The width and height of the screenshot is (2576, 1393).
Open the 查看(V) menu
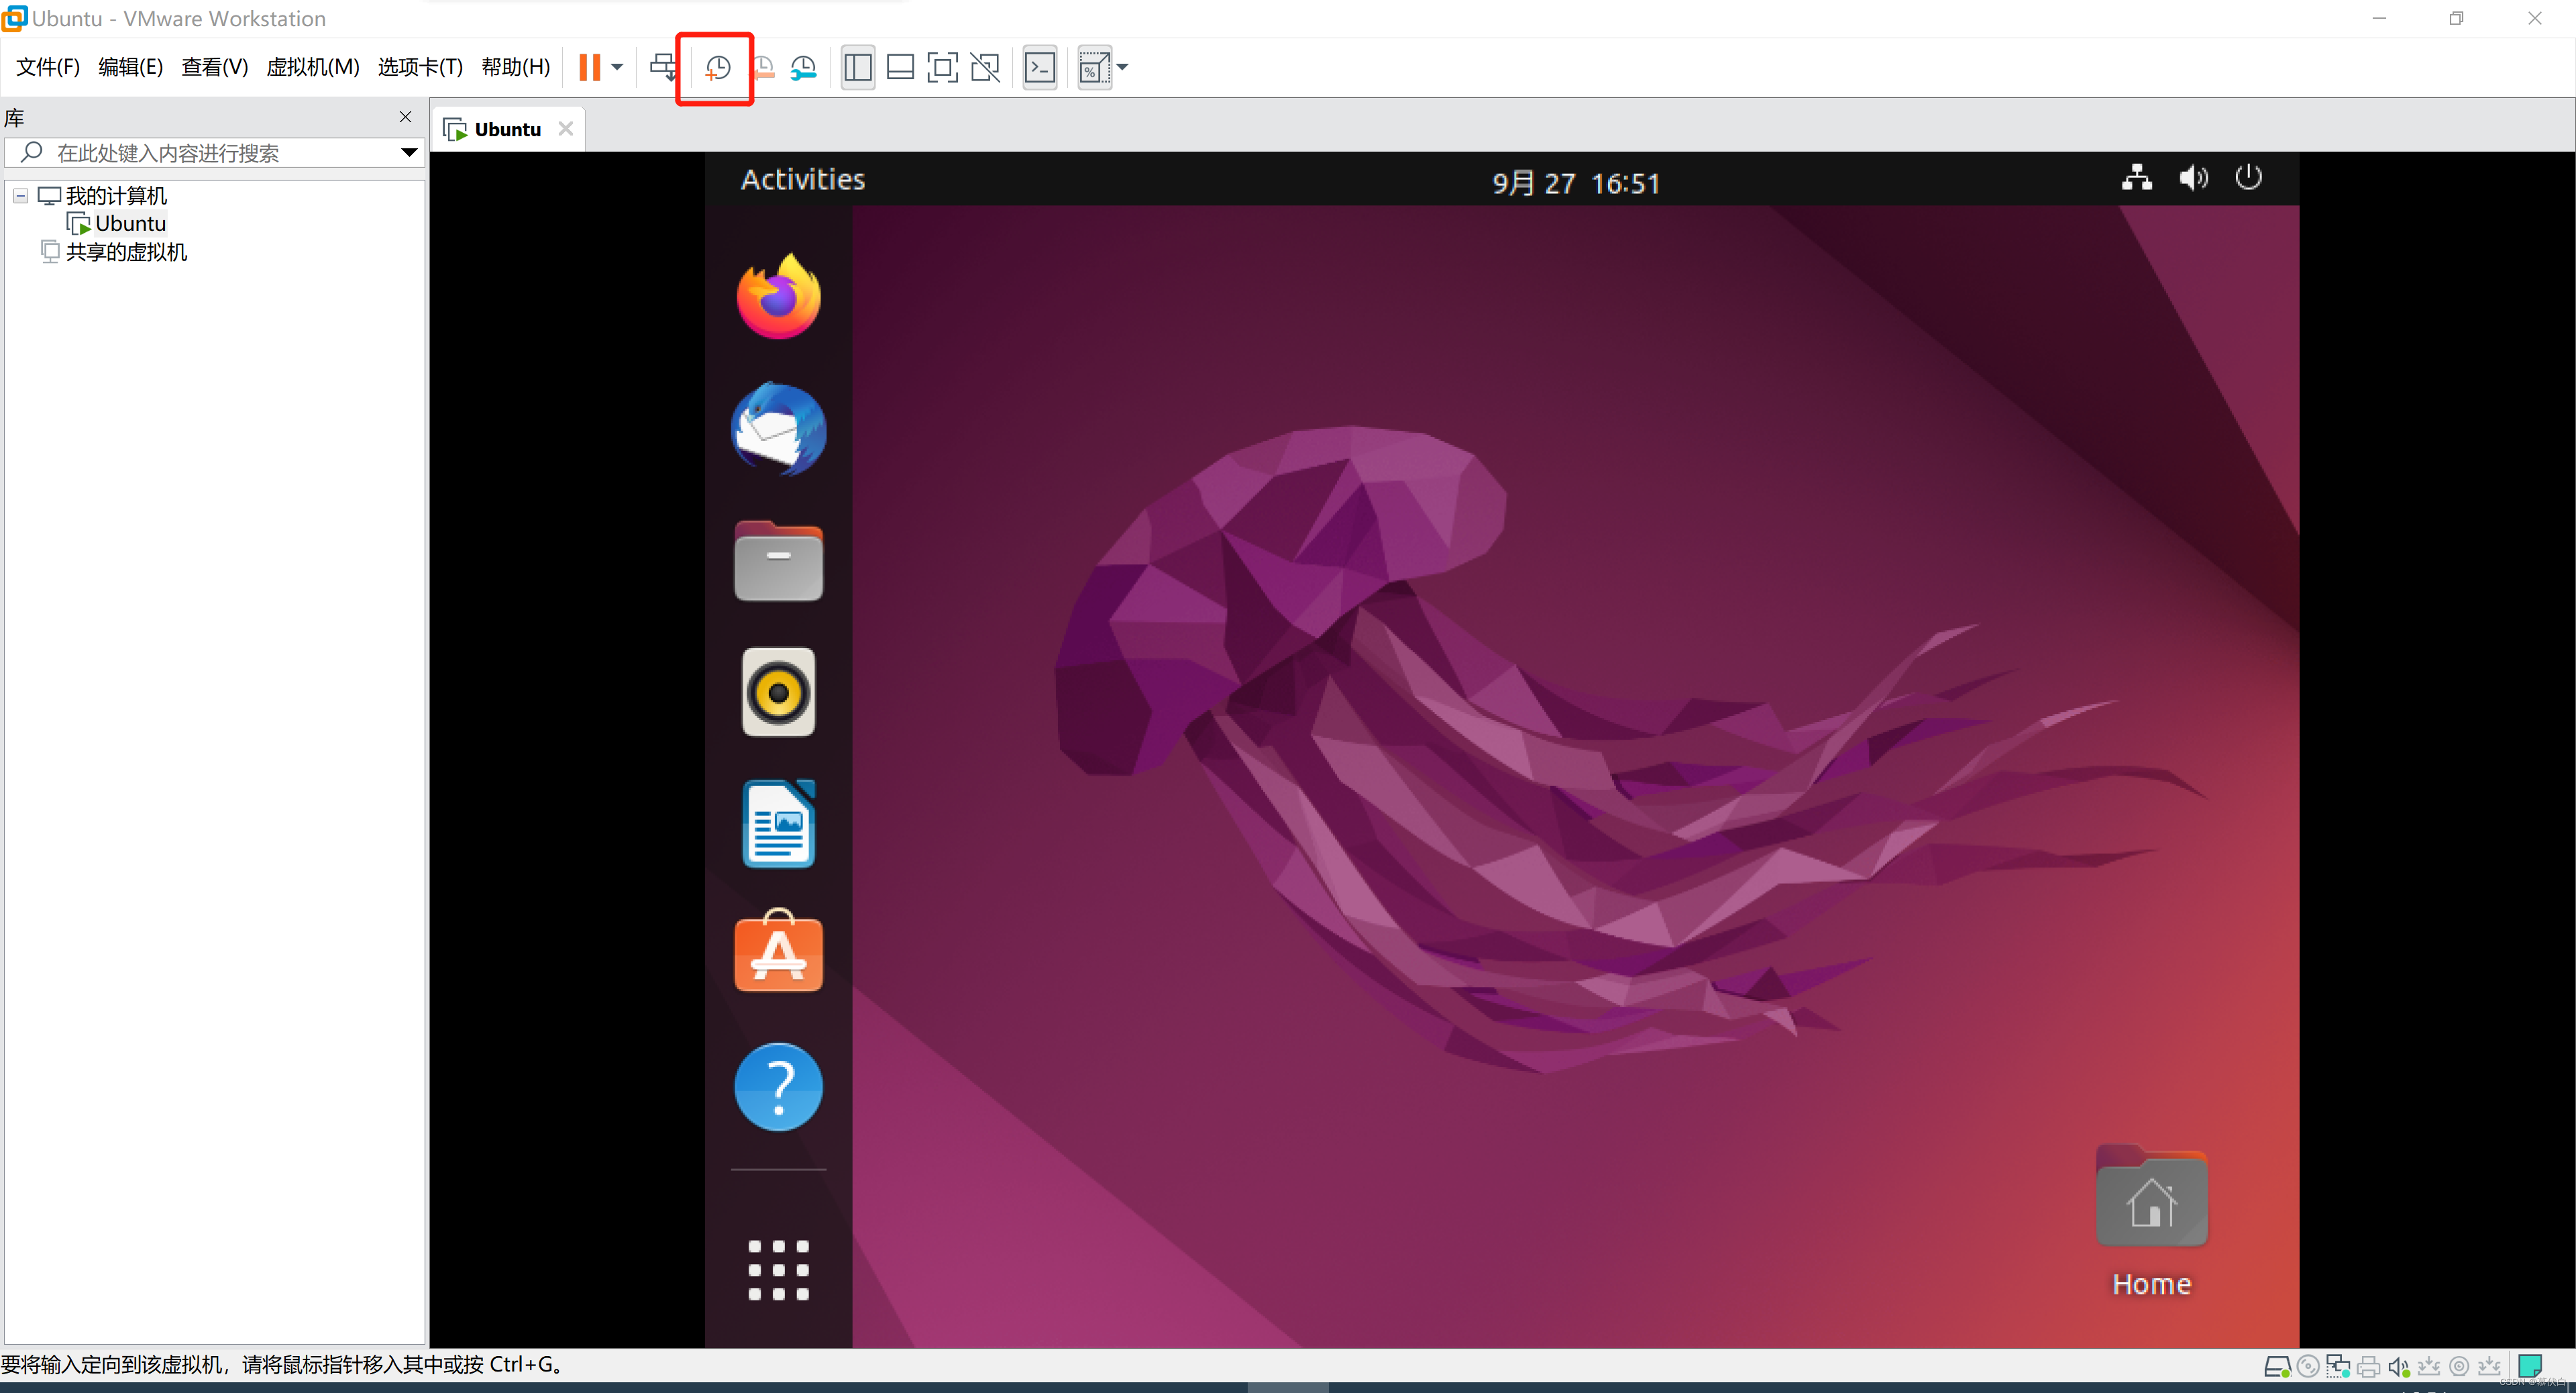click(214, 67)
